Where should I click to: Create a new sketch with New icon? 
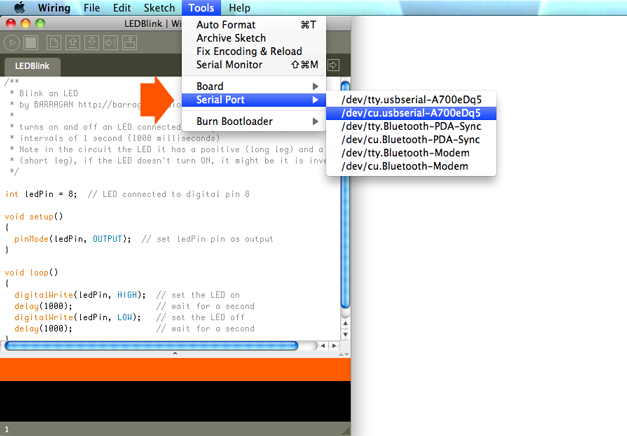(54, 42)
